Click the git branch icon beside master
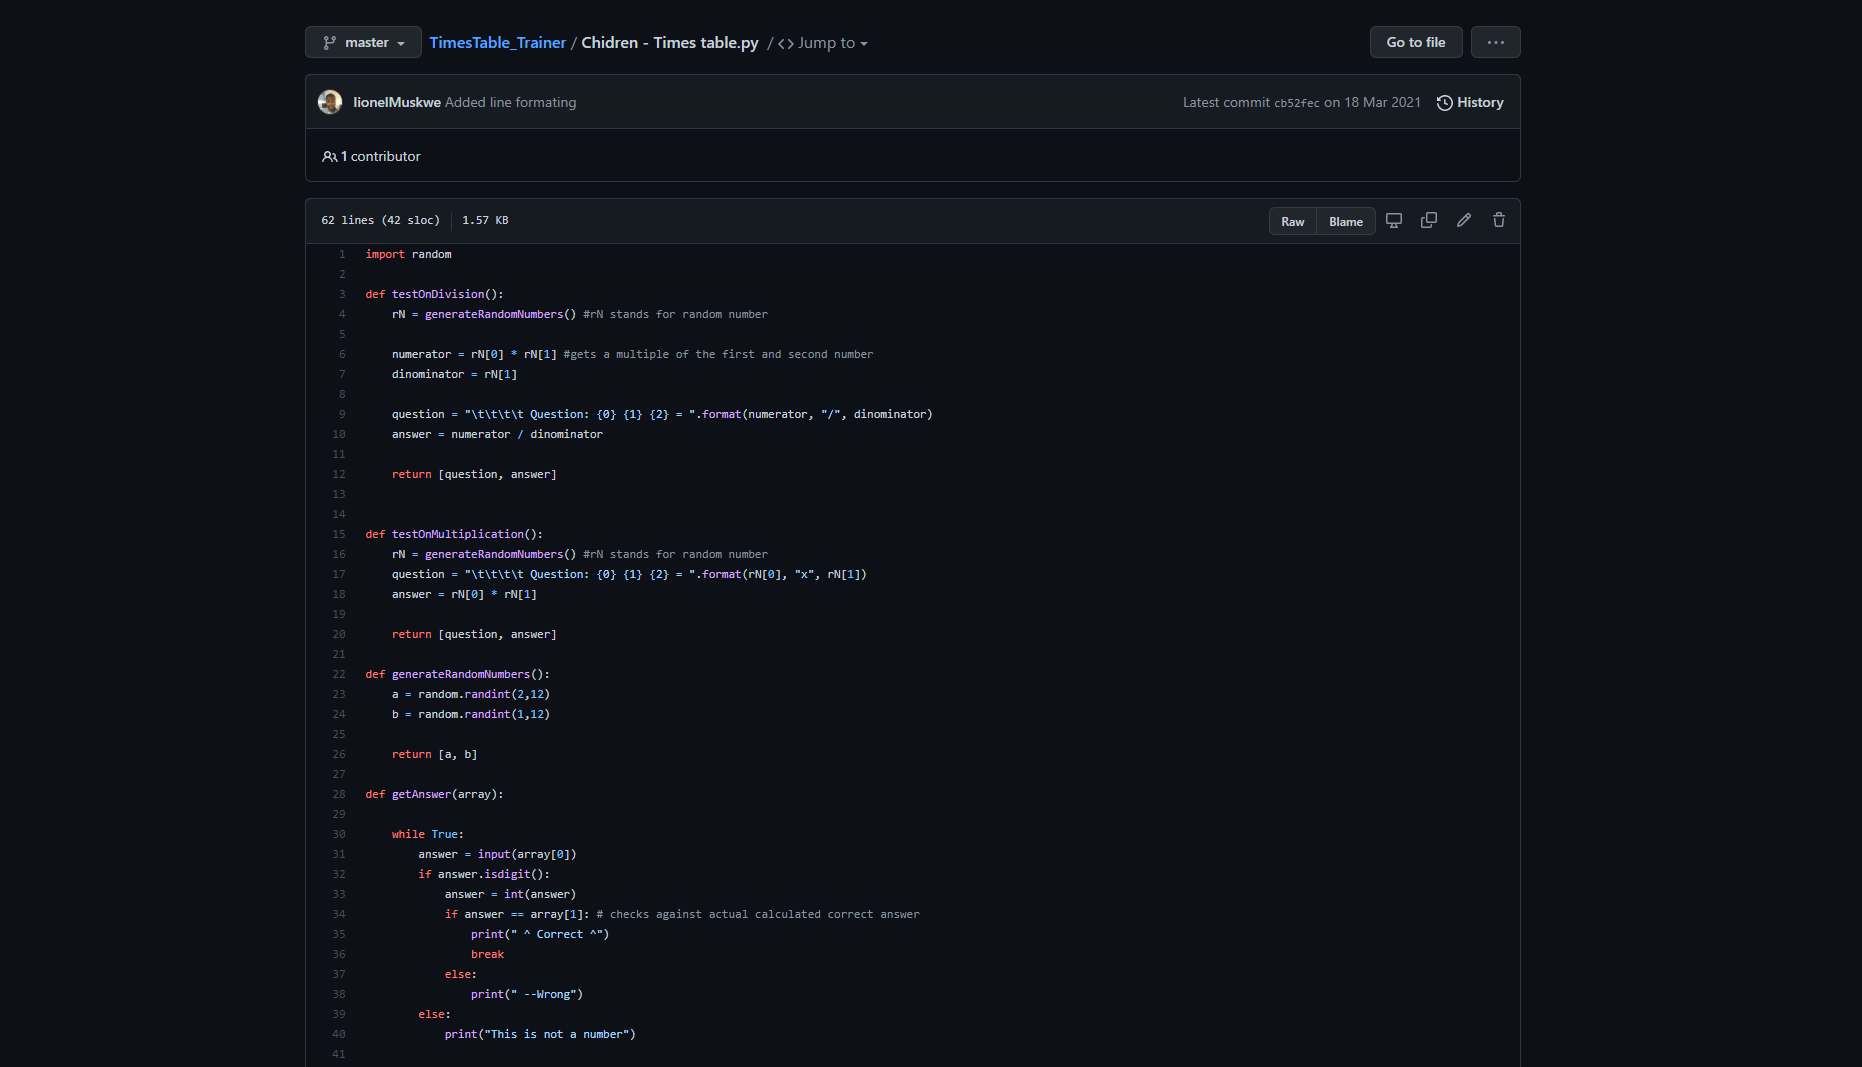Screen dimensions: 1862x1067 pyautogui.click(x=330, y=43)
